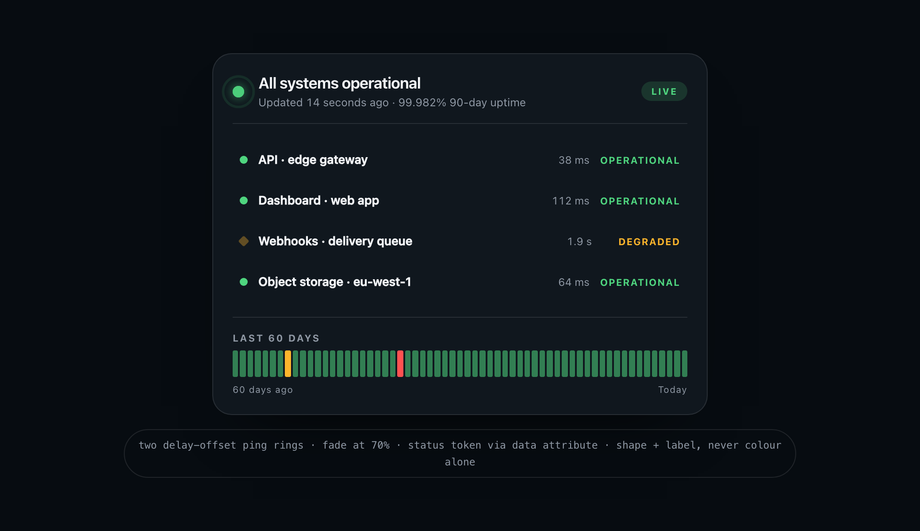Open the "Webhooks · delivery queue" service name
The image size is (920, 531).
tap(335, 241)
